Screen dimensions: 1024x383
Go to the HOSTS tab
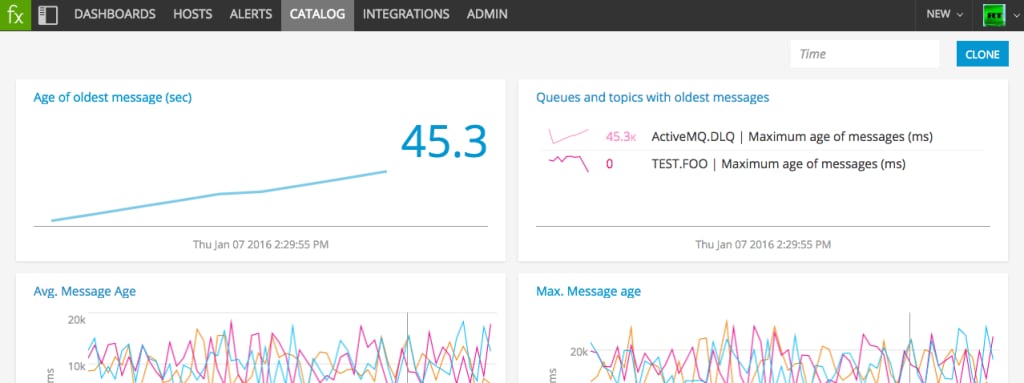(x=193, y=14)
